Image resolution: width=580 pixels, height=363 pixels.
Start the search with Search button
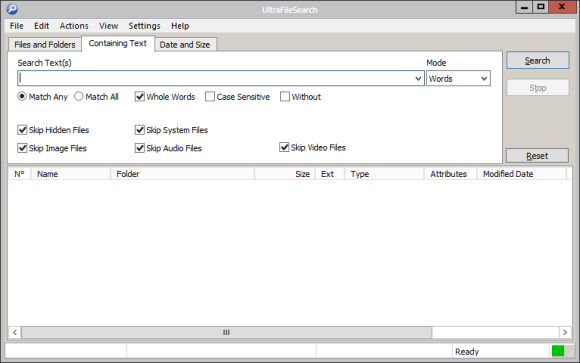pyautogui.click(x=537, y=60)
